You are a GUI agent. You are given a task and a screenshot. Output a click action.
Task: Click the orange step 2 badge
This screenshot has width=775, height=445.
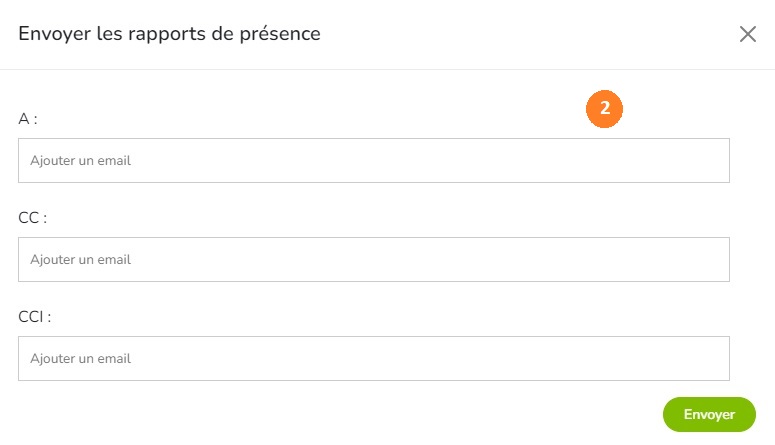point(604,109)
